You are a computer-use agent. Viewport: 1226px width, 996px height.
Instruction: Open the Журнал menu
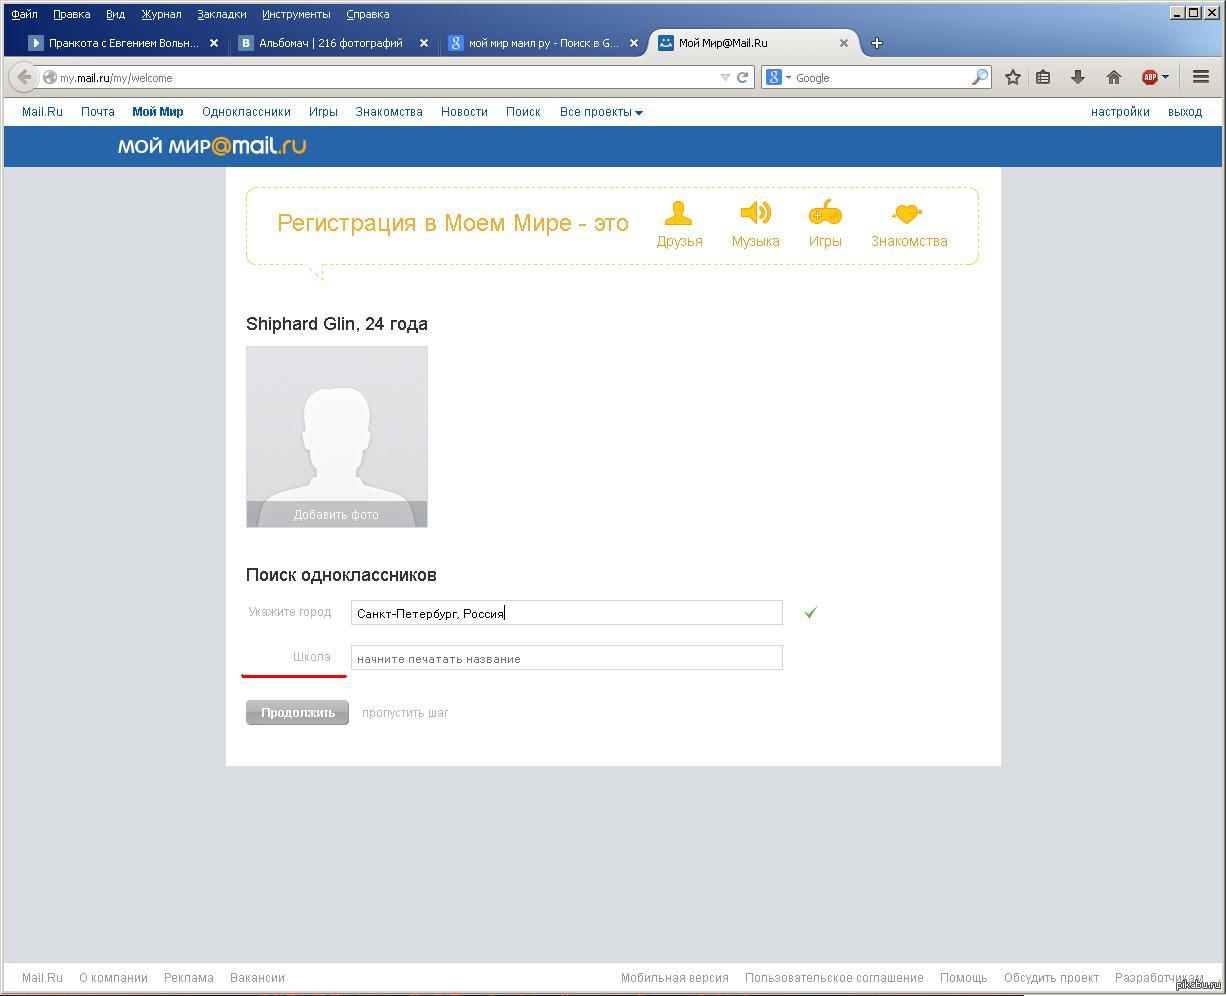point(161,14)
